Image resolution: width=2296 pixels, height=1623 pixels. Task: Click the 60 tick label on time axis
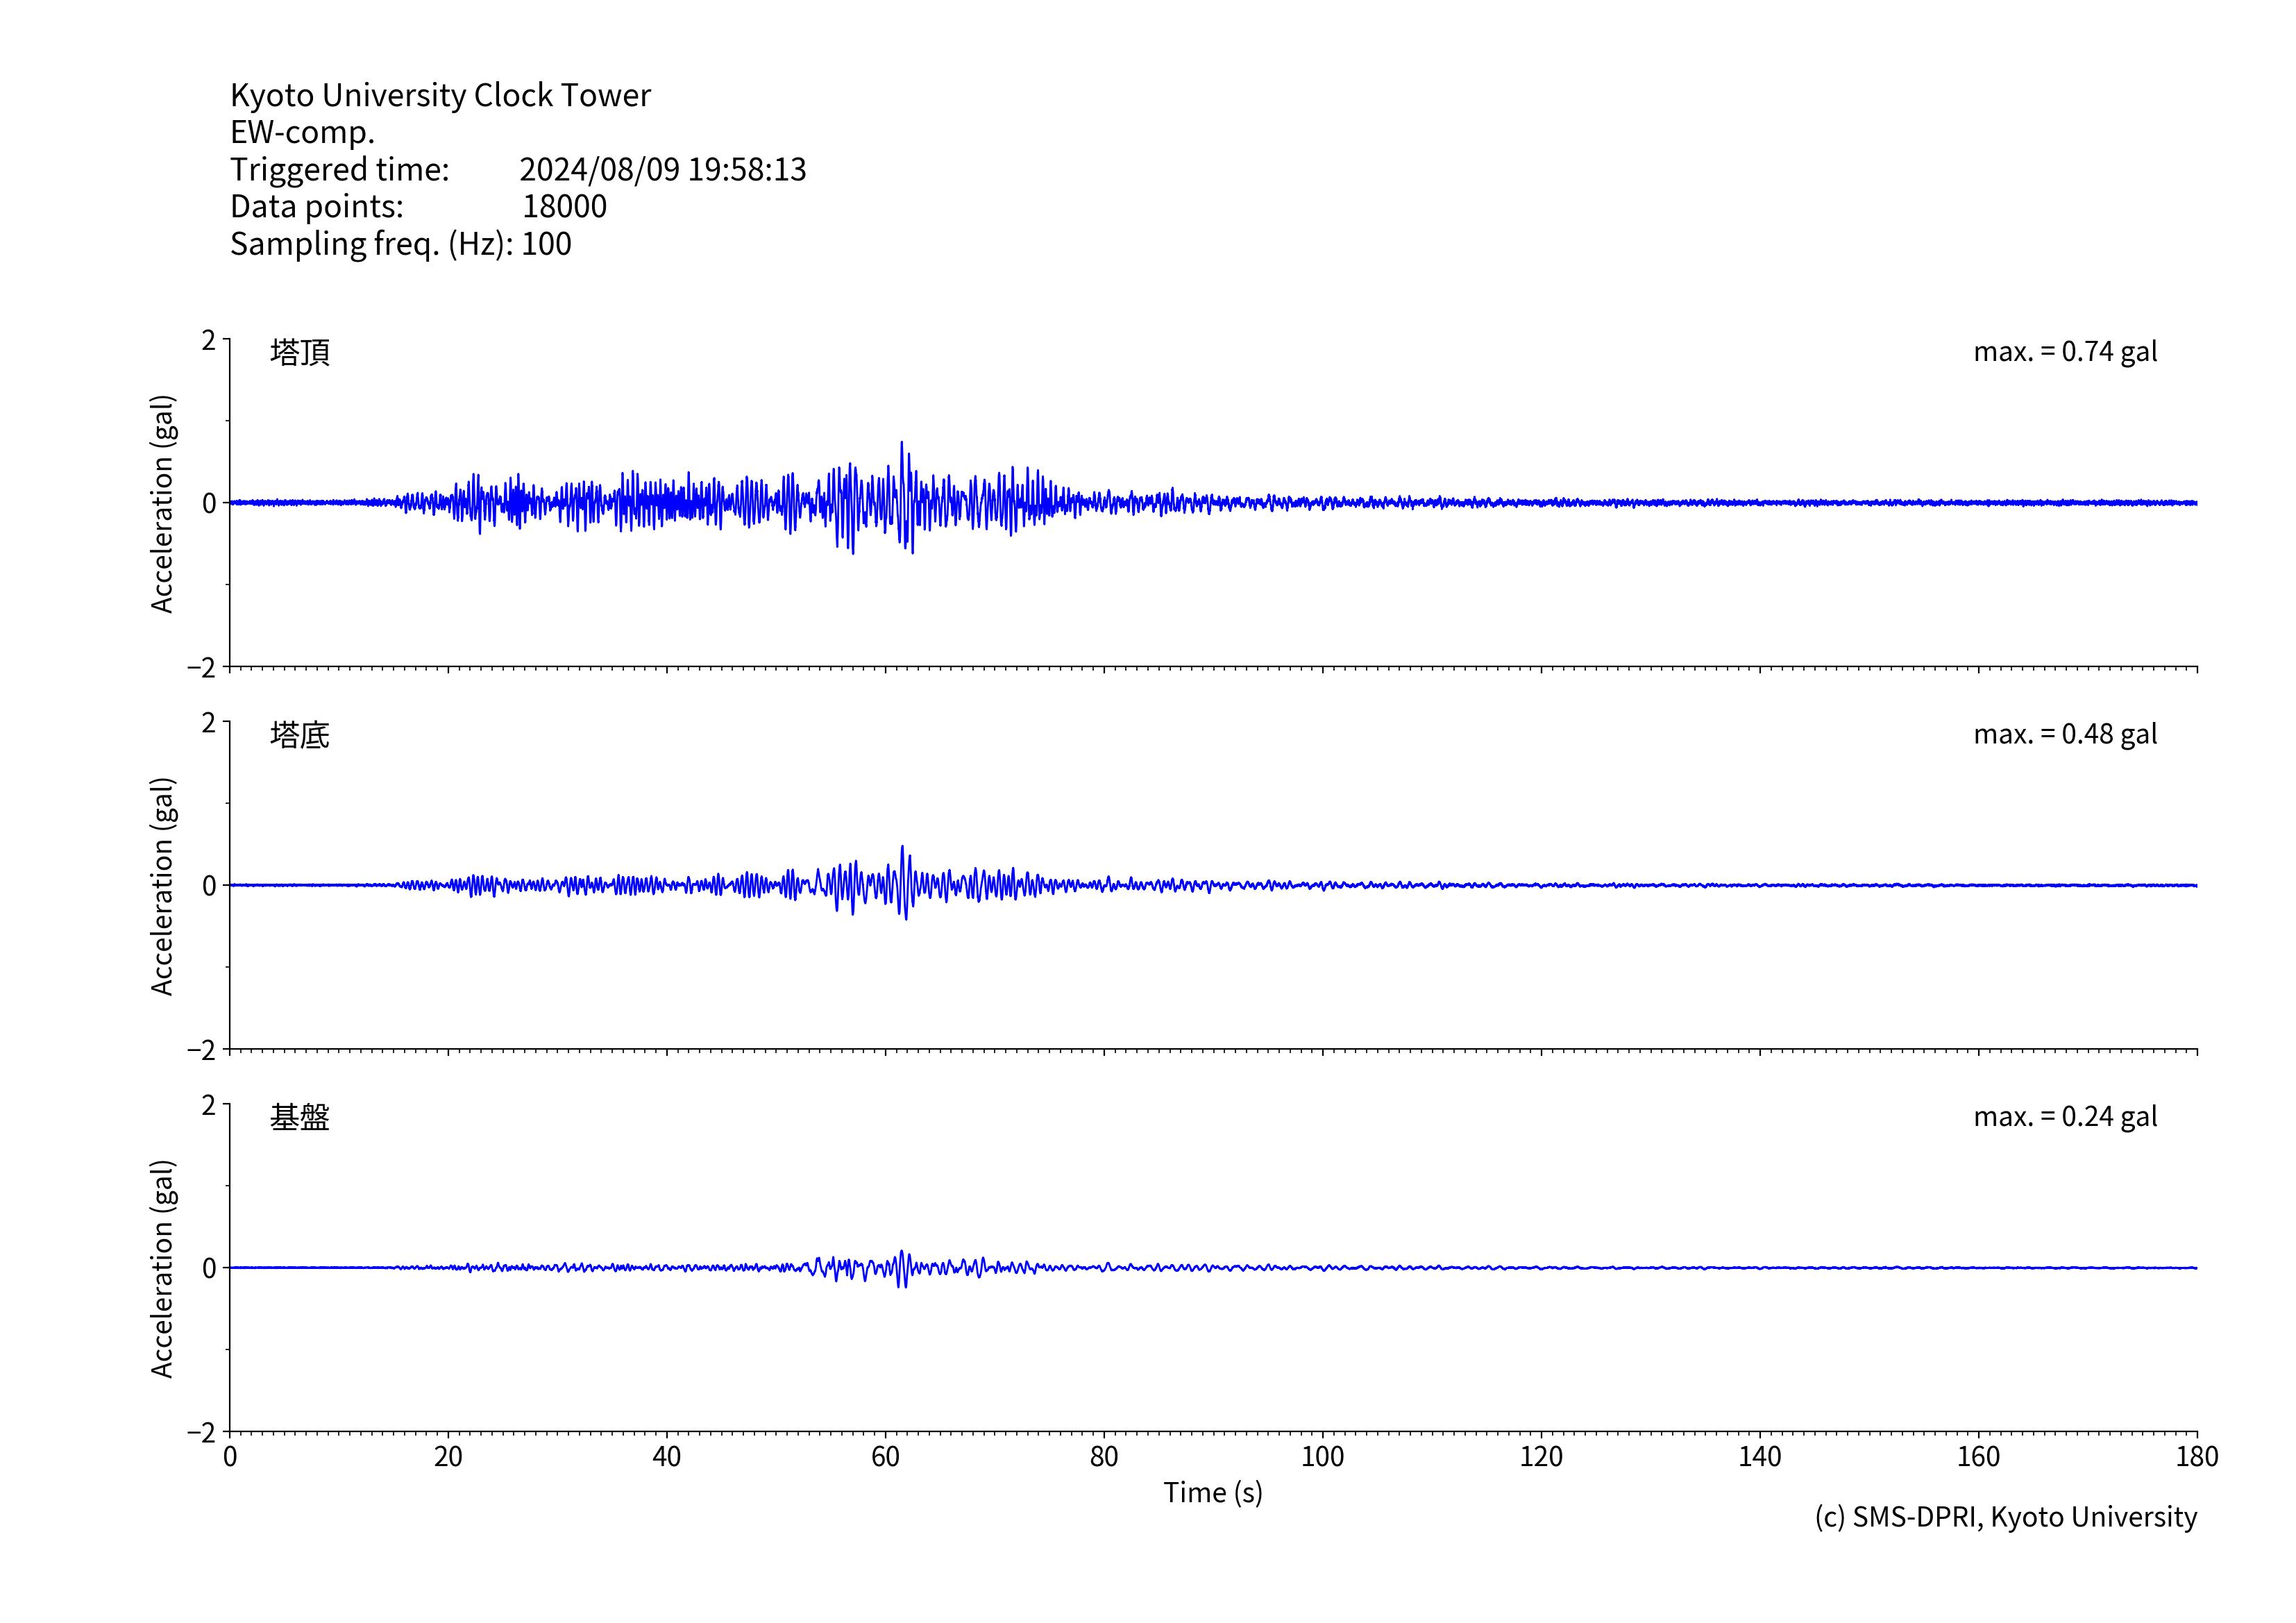(885, 1457)
